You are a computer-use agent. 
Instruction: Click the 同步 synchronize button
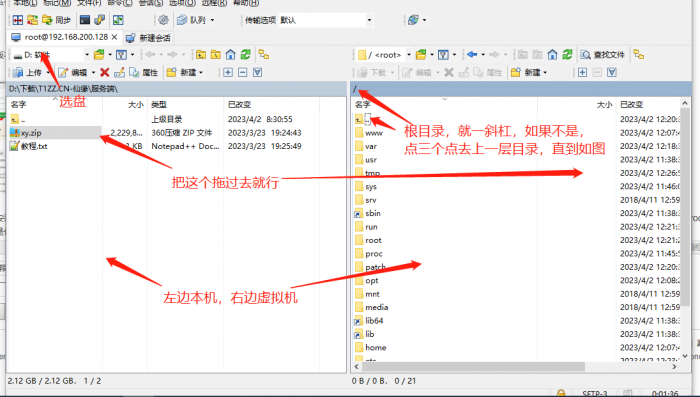[56, 20]
